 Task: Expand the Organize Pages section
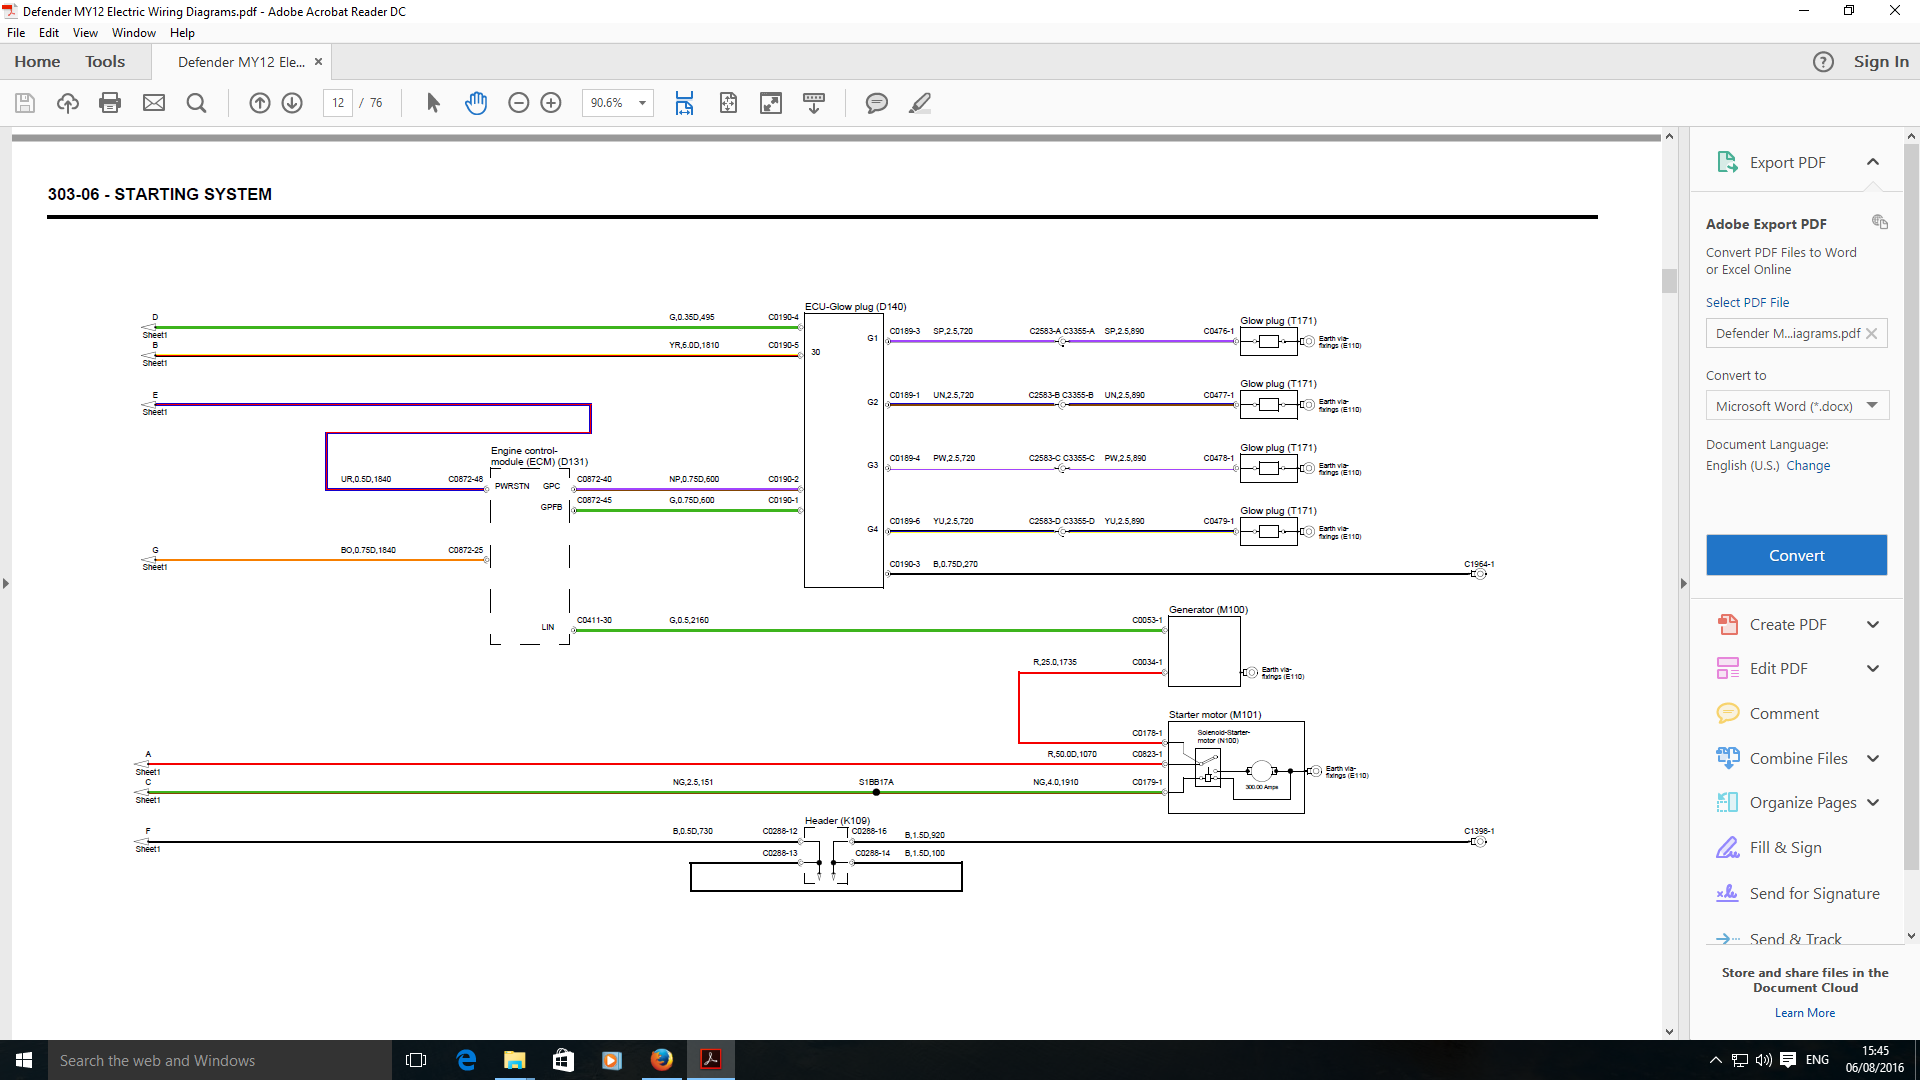pyautogui.click(x=1873, y=803)
